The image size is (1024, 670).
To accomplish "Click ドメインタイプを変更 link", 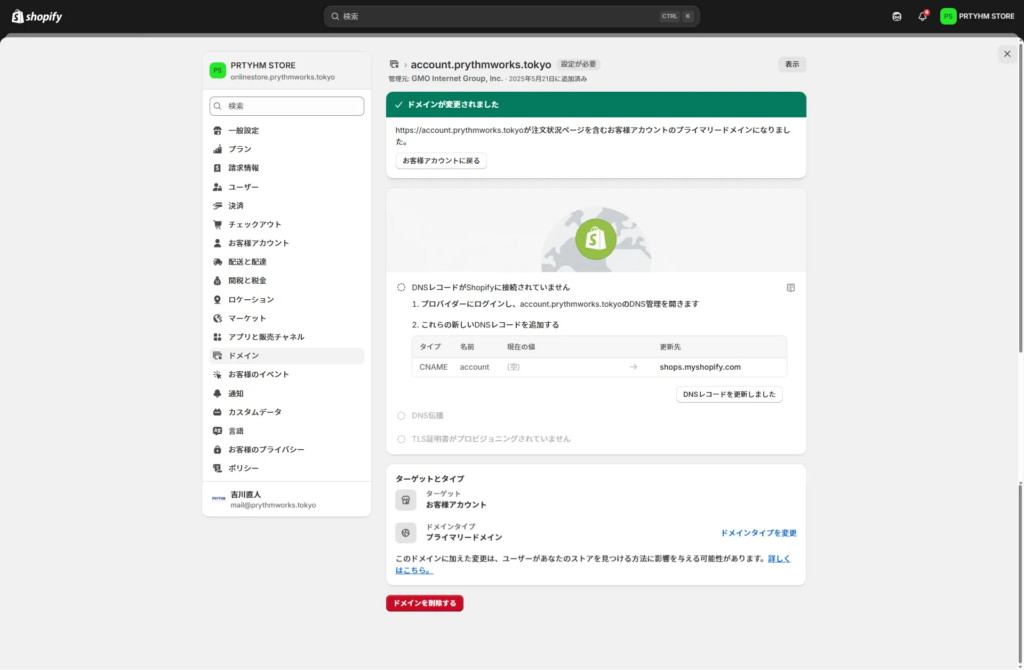I will pyautogui.click(x=758, y=534).
